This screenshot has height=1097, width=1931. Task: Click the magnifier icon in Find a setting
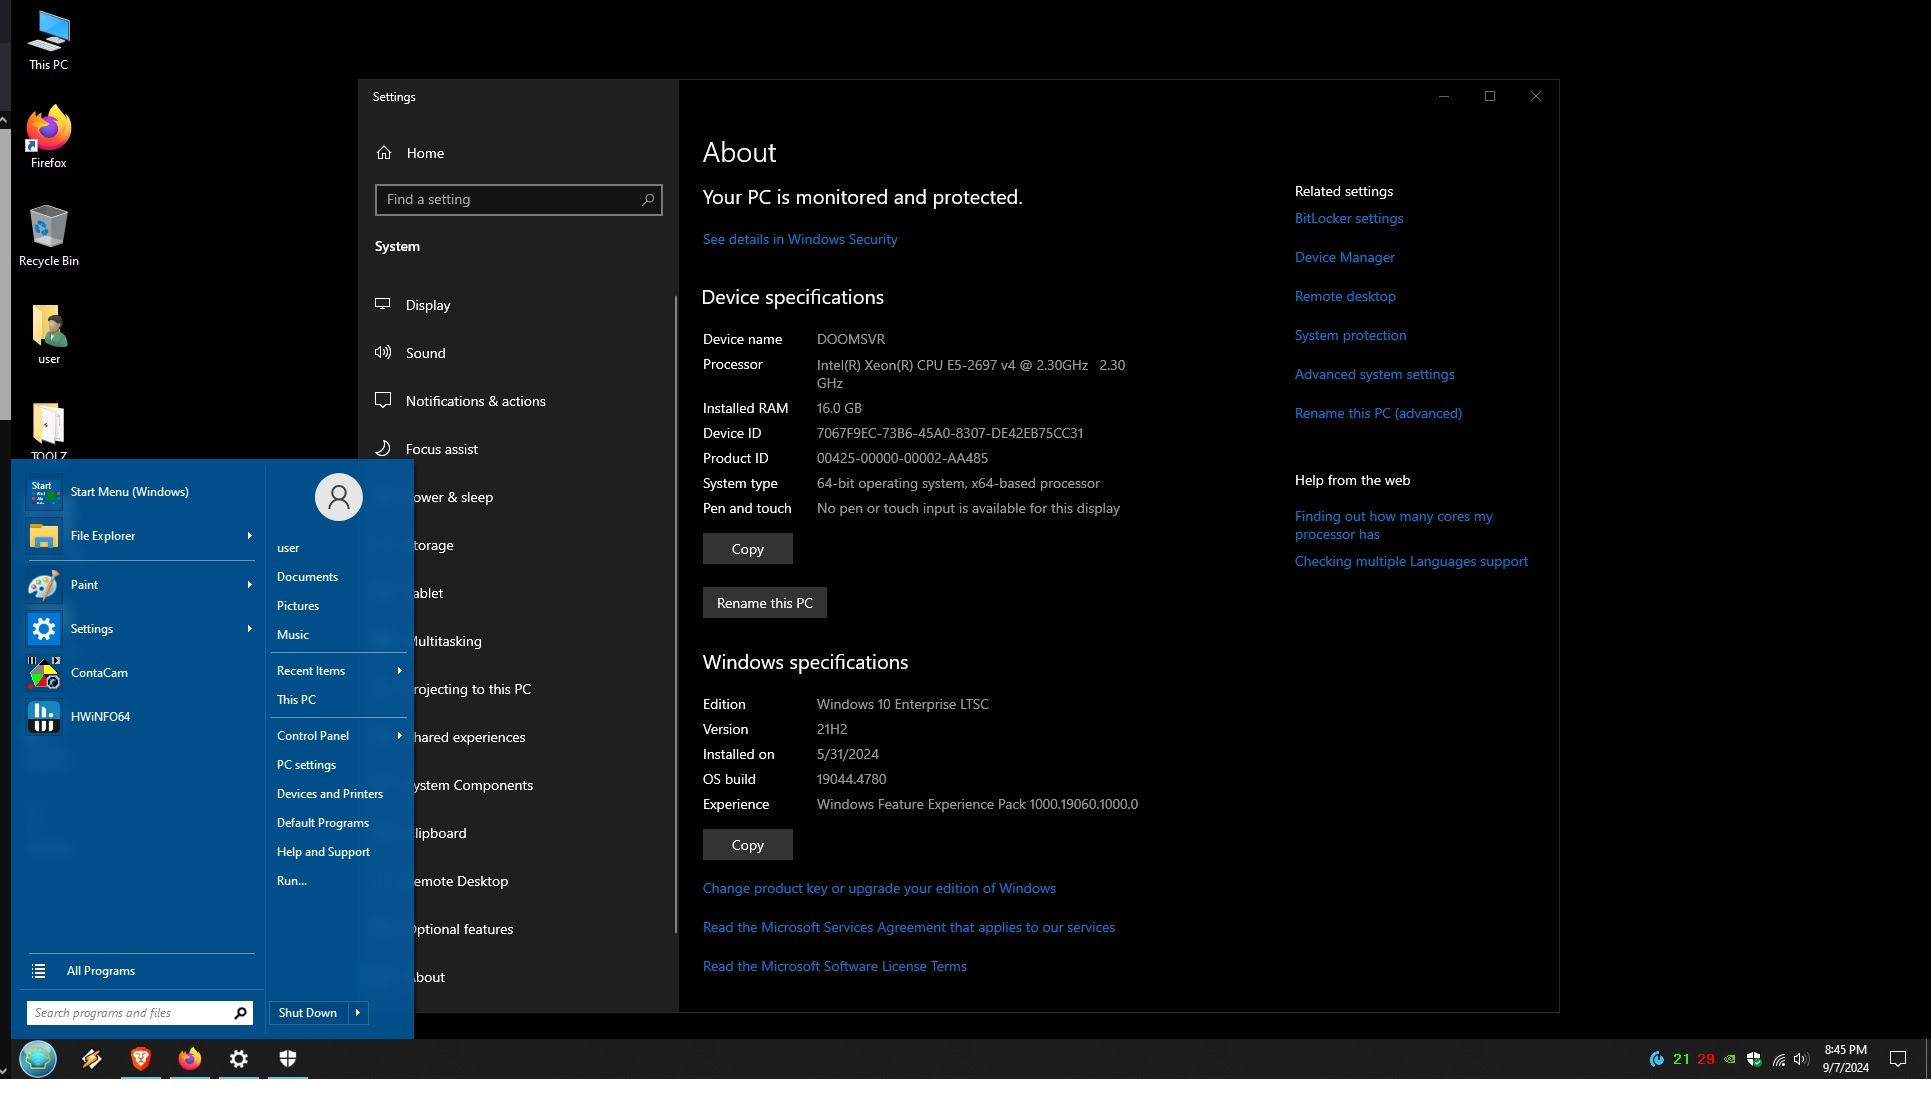648,199
